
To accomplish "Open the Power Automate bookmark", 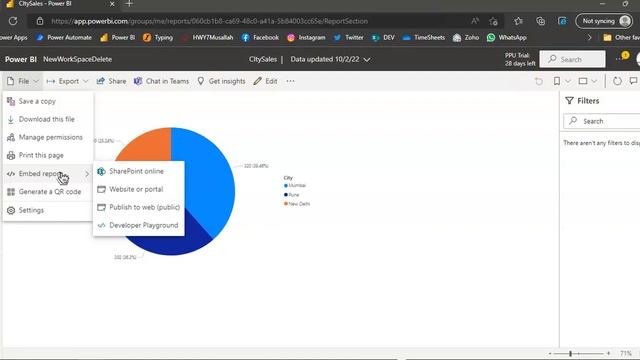I will click(x=63, y=38).
